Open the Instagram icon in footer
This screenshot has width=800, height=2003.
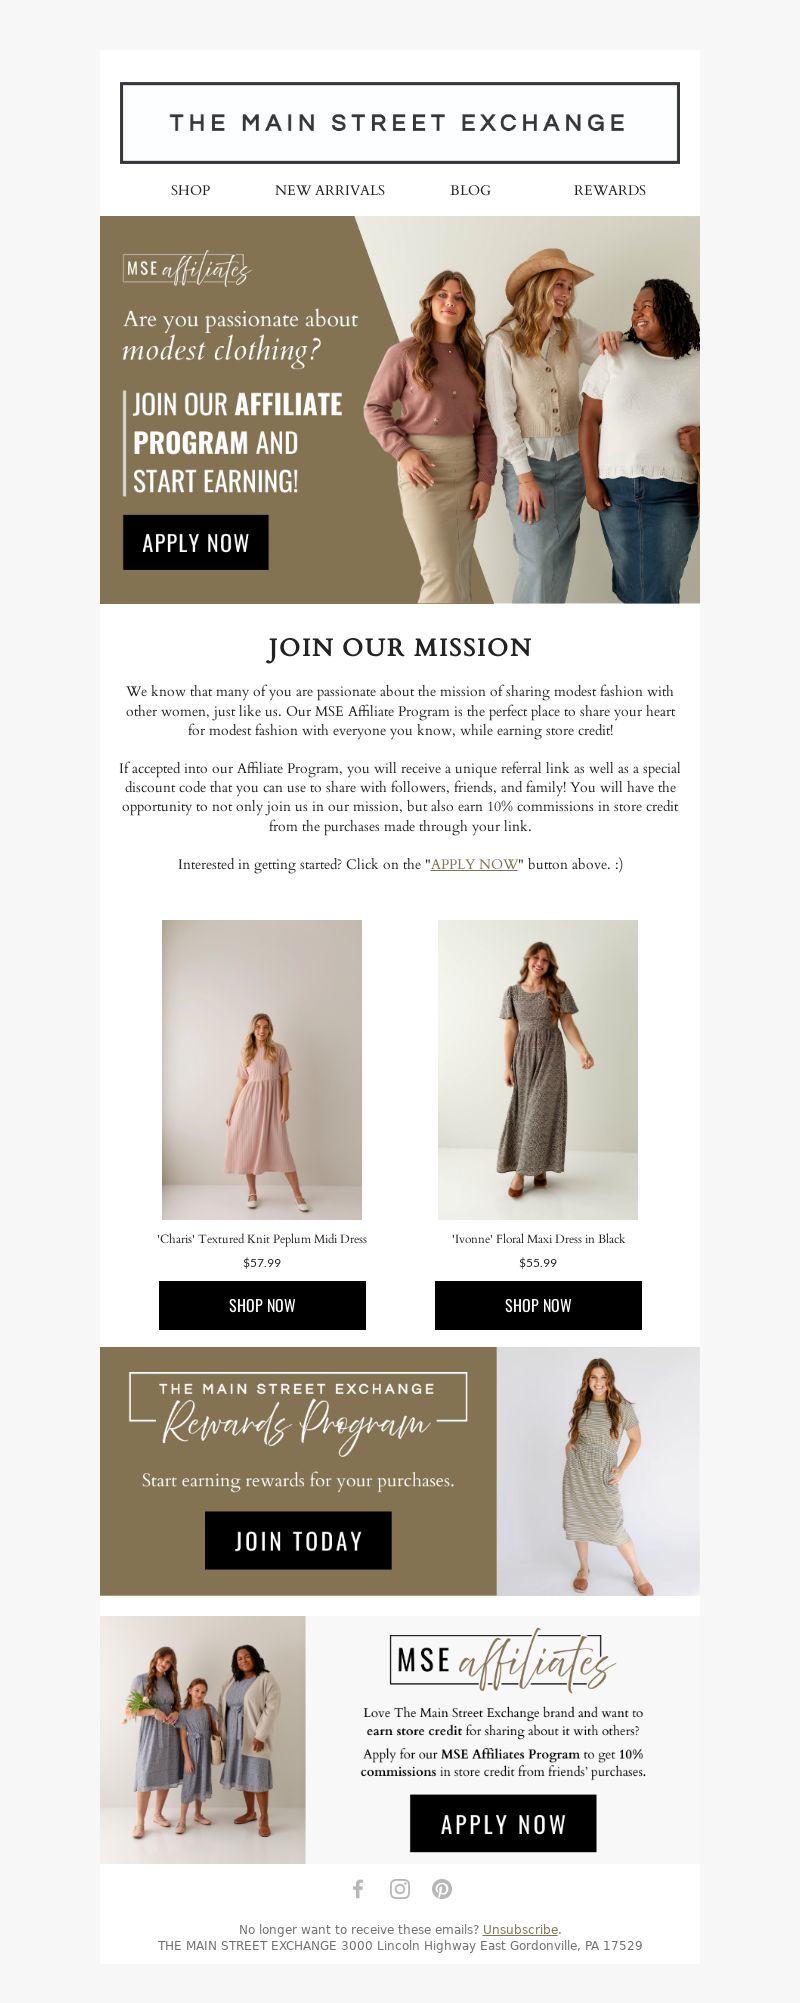[x=400, y=1888]
